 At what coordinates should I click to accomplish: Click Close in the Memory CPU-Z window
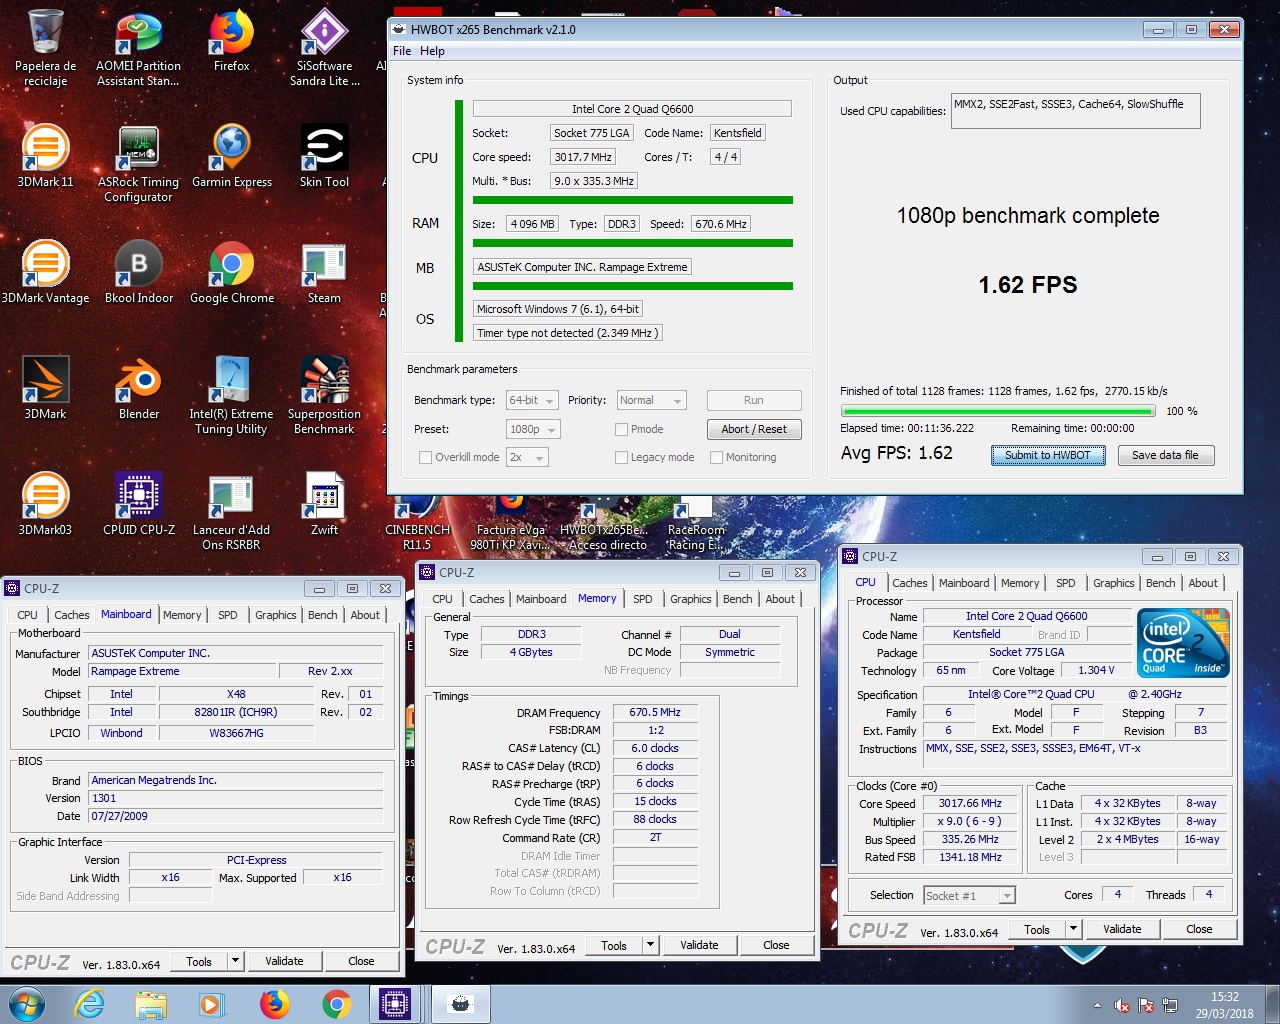(776, 945)
